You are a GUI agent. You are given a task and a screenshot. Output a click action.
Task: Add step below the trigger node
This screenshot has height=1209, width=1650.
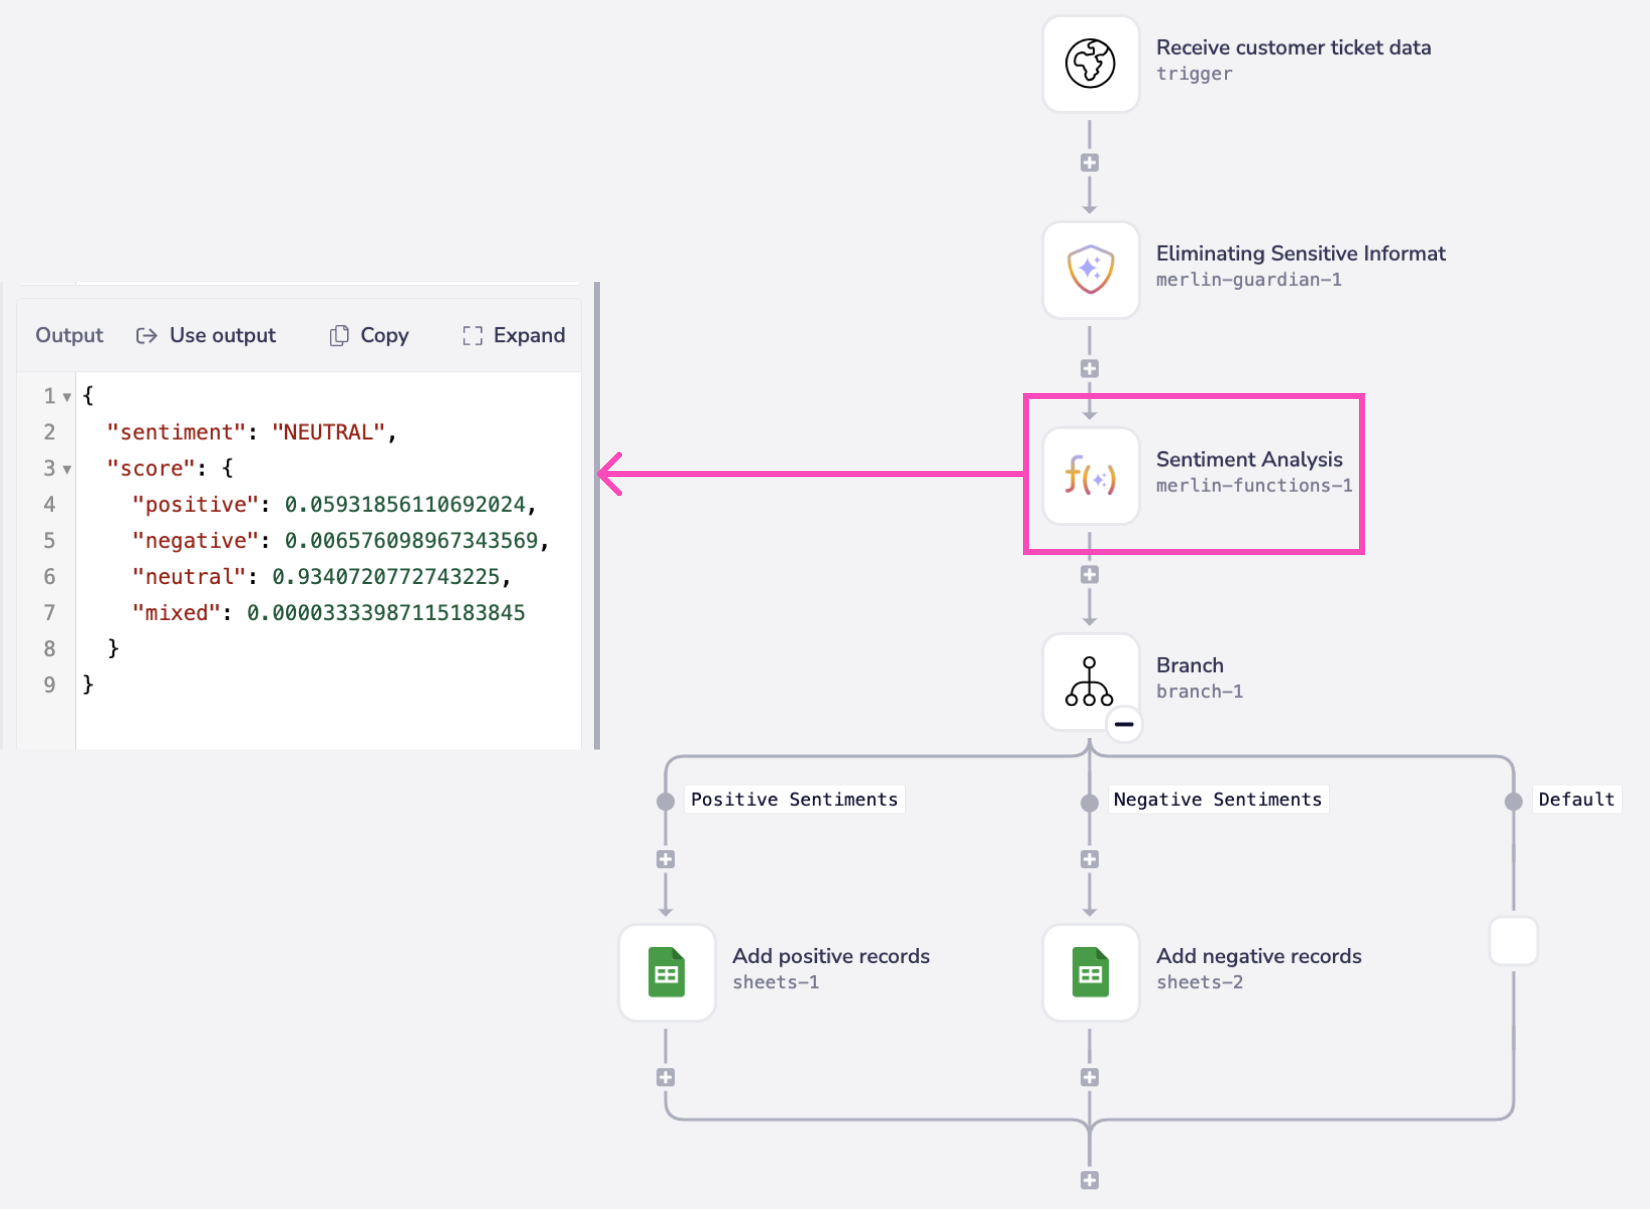[x=1090, y=163]
